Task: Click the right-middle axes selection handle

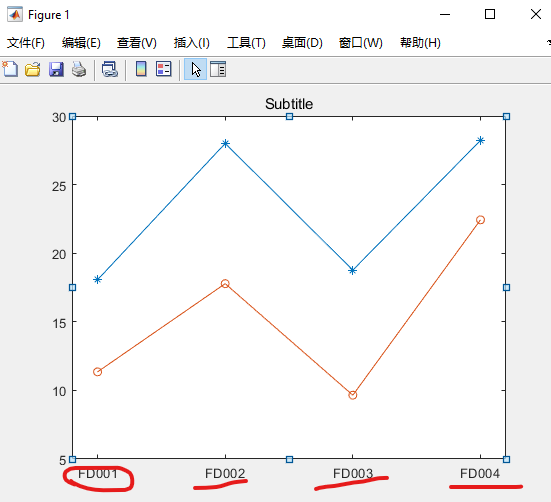Action: (506, 287)
